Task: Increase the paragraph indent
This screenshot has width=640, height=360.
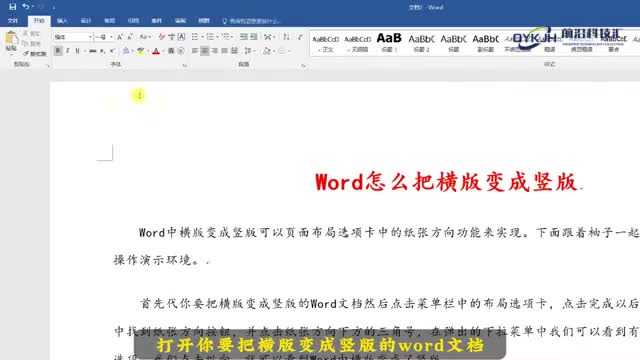Action: pos(253,37)
